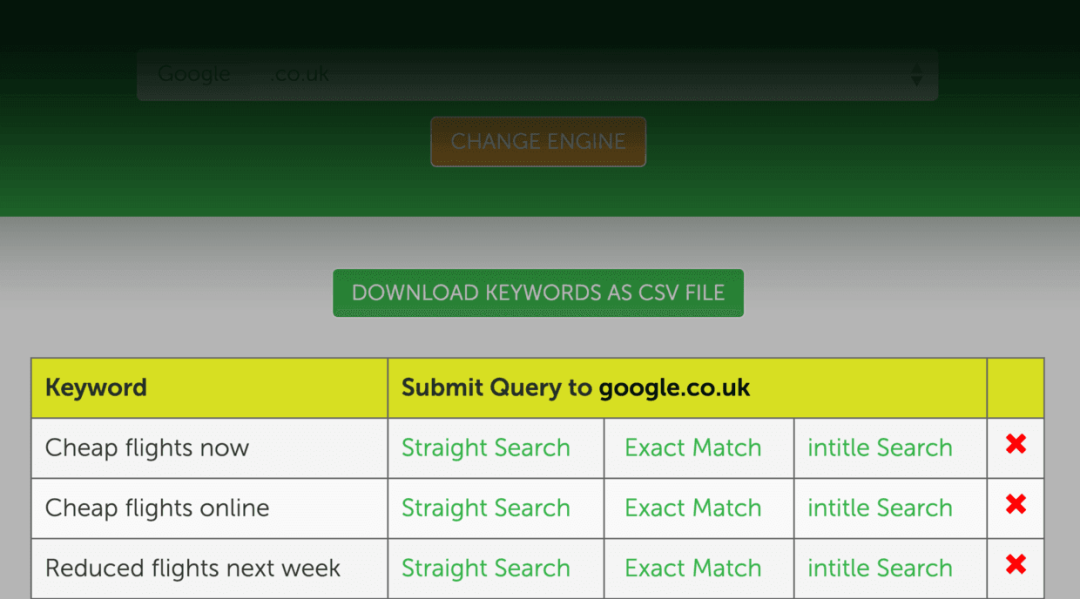
Task: Open Exact Match for Cheap flights online
Action: tap(693, 508)
